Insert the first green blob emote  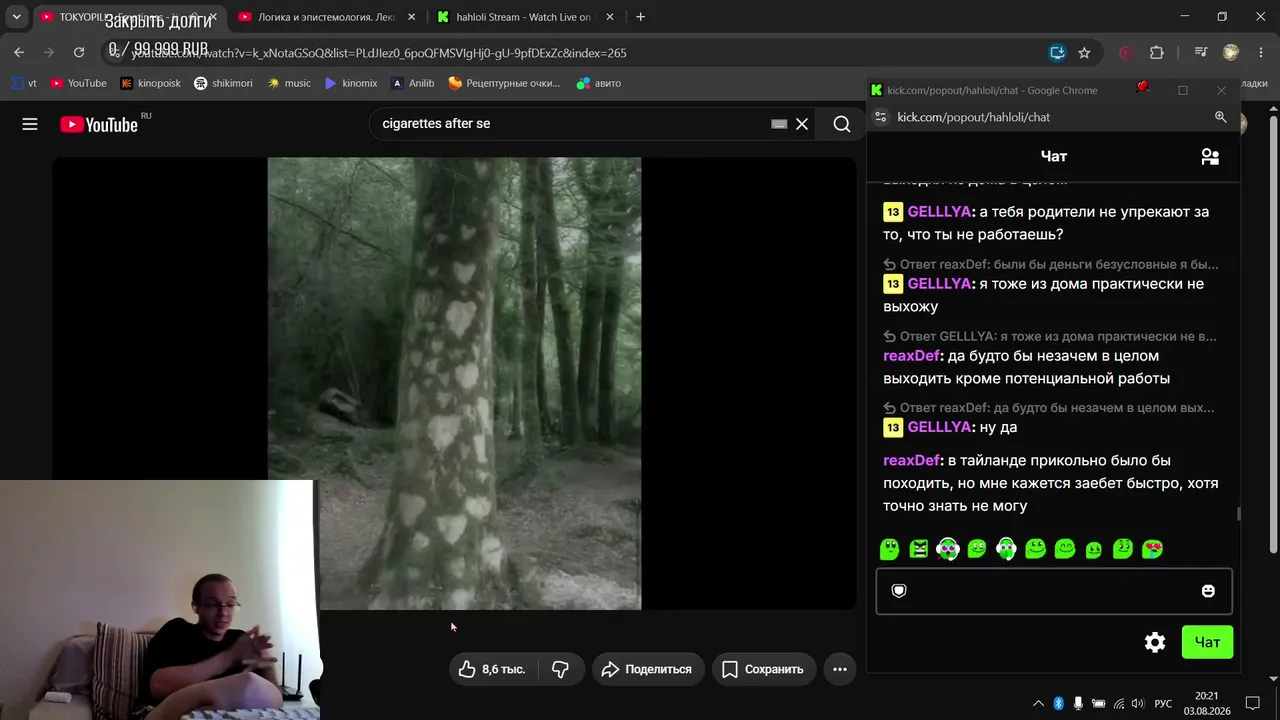pos(889,549)
